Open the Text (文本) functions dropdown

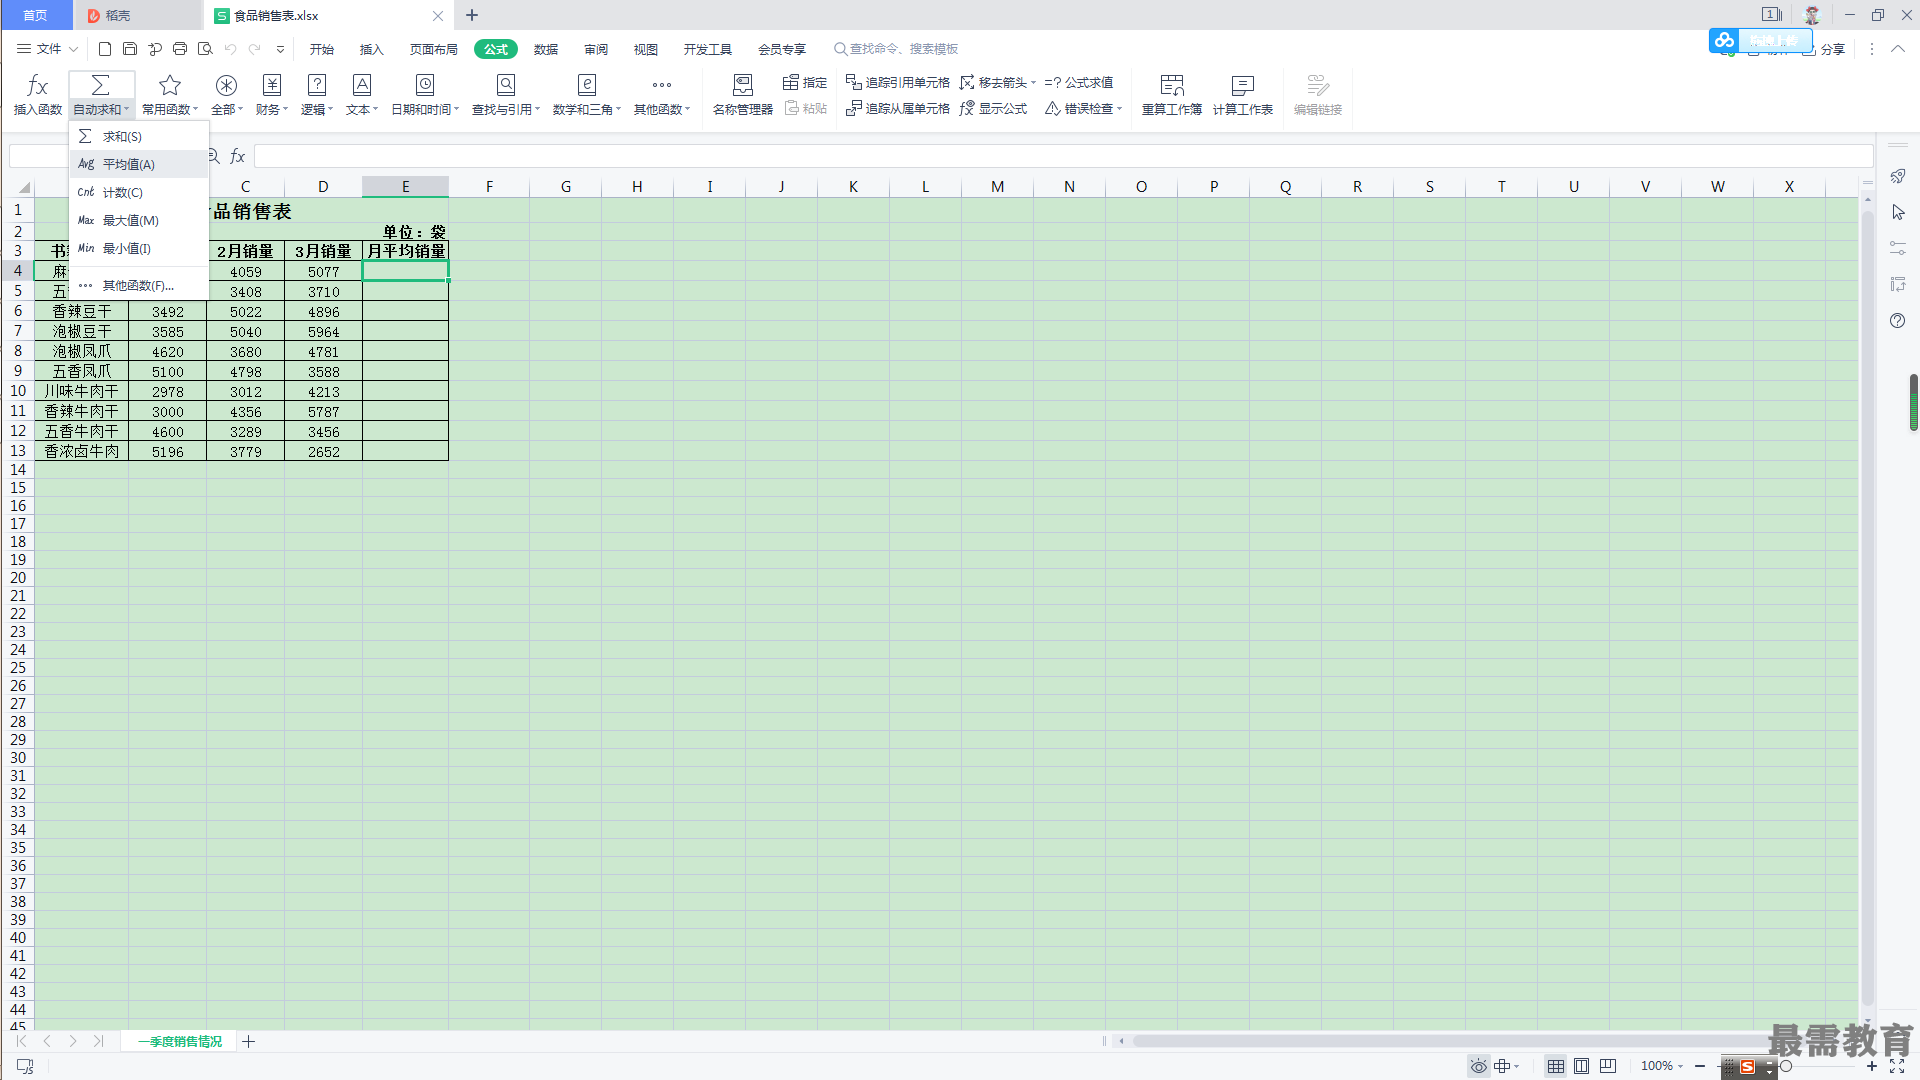coord(362,95)
